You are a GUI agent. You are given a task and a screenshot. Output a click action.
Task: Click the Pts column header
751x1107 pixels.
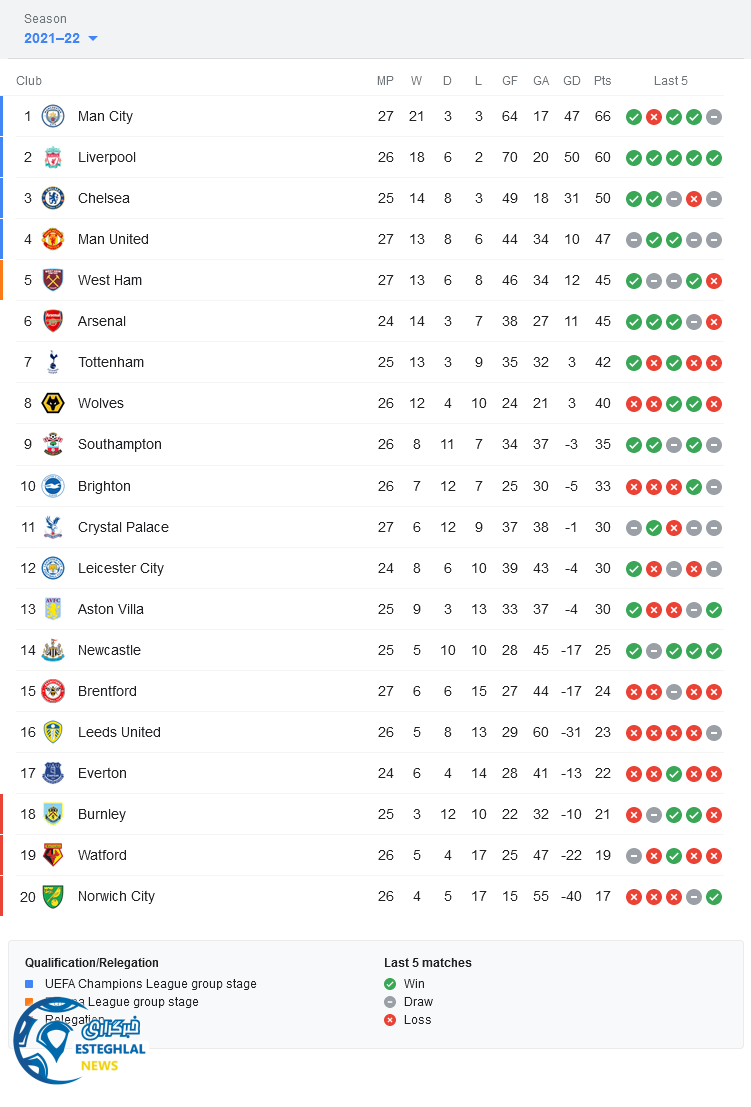click(x=602, y=81)
